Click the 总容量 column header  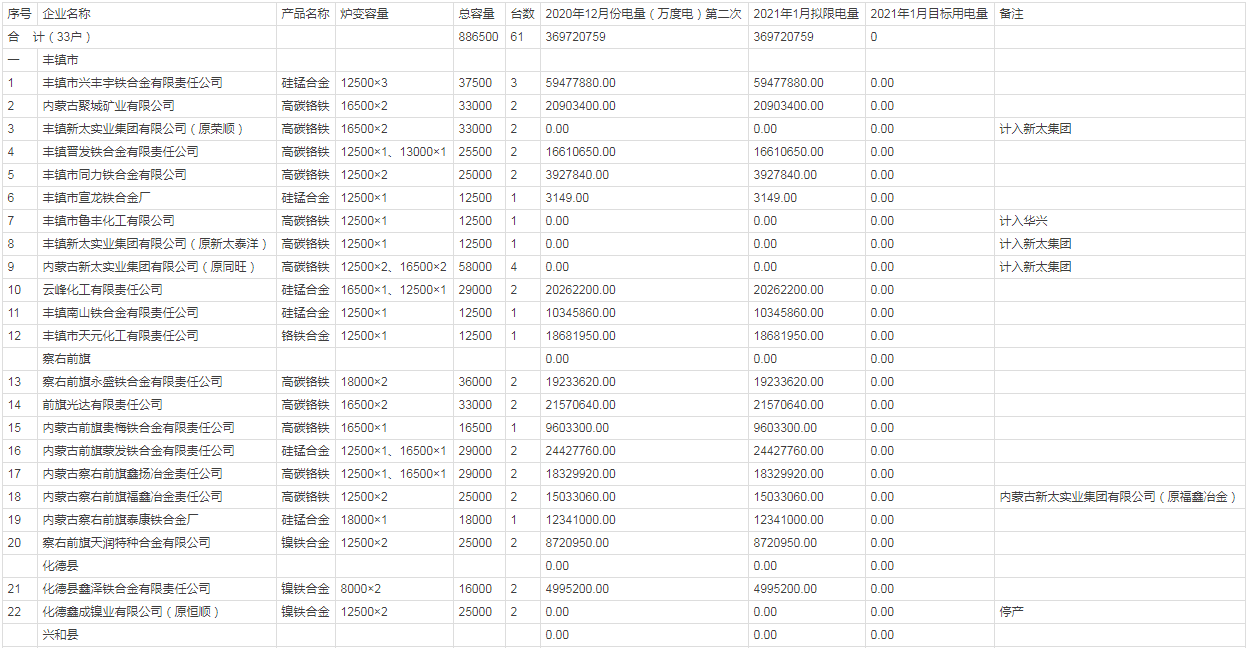[477, 14]
